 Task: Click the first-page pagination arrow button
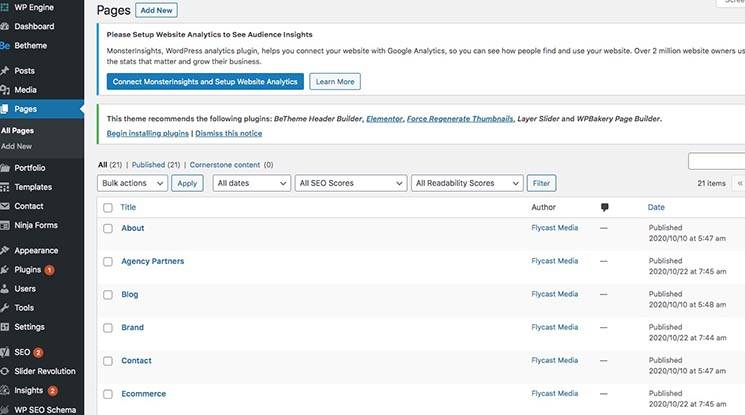(x=740, y=183)
